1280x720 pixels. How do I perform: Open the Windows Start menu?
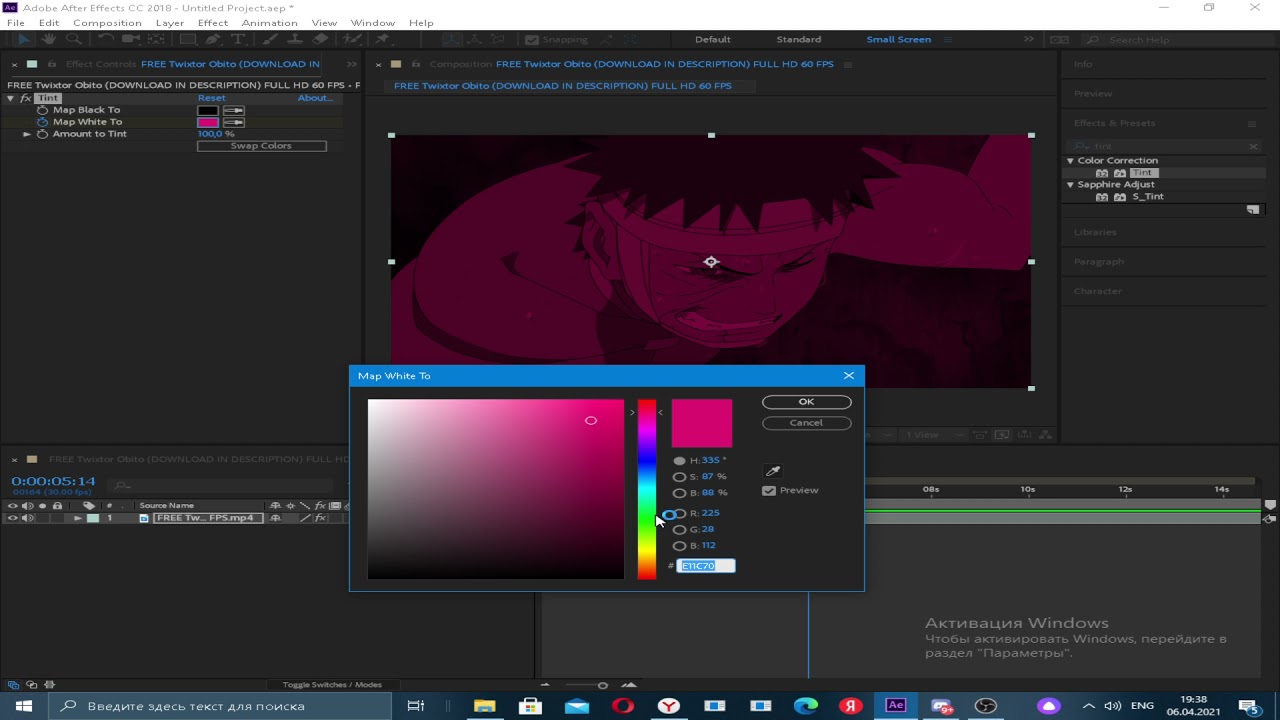point(24,705)
